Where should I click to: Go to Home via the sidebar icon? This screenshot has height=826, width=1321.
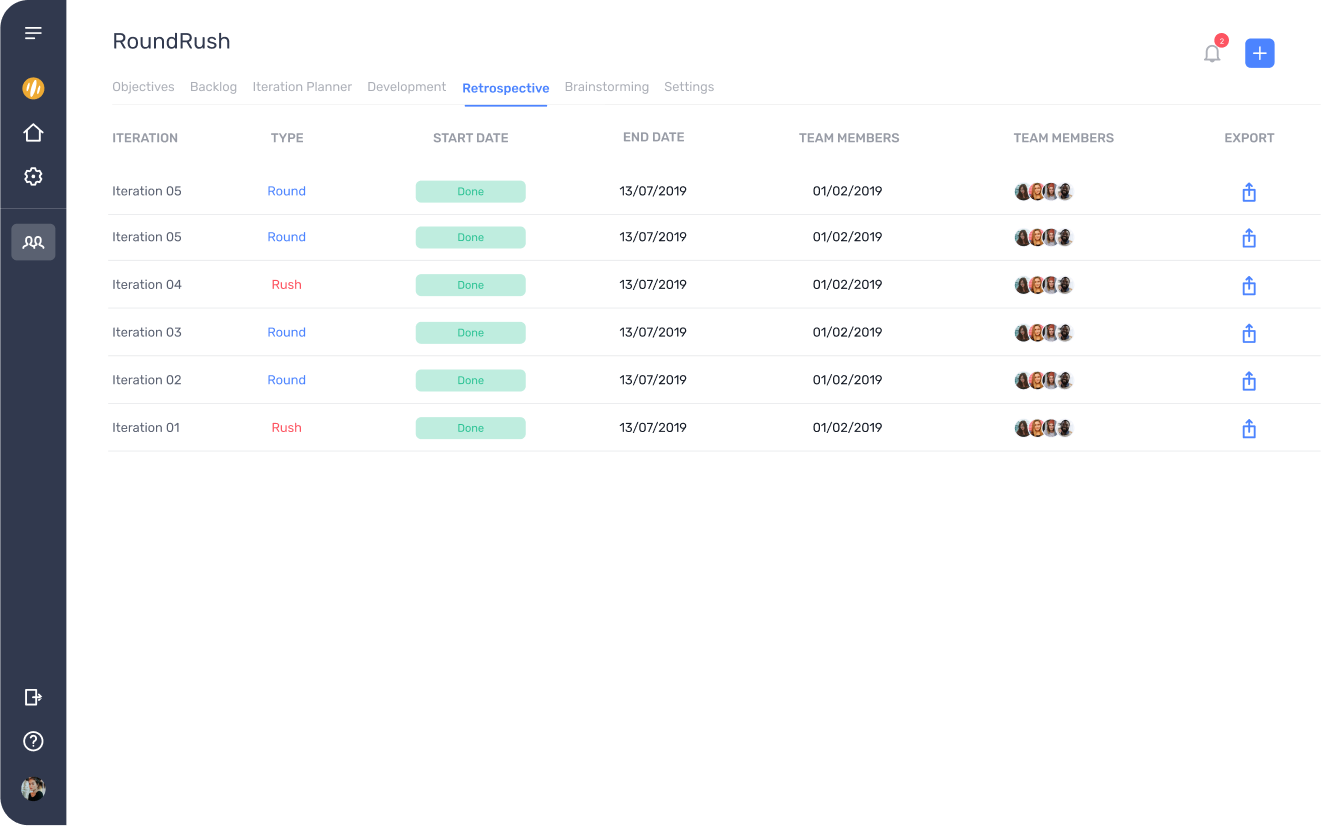click(33, 132)
